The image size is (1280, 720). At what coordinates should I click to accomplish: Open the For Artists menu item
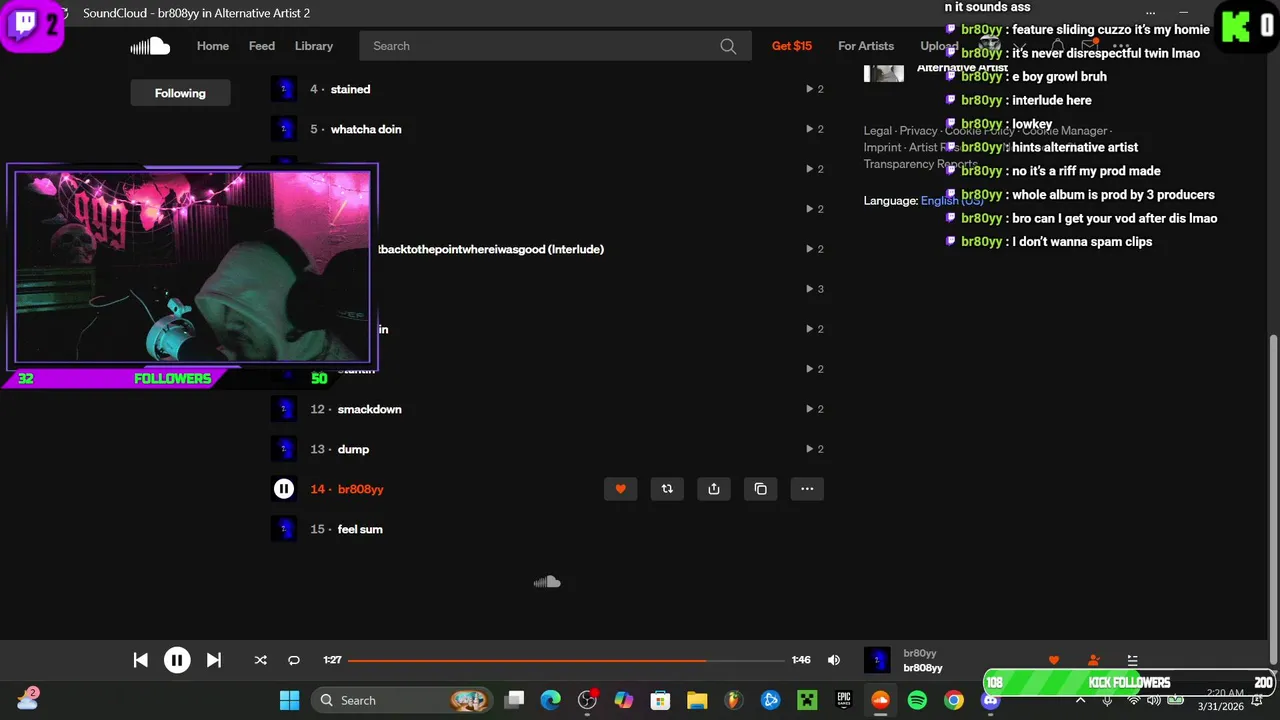pyautogui.click(x=866, y=46)
